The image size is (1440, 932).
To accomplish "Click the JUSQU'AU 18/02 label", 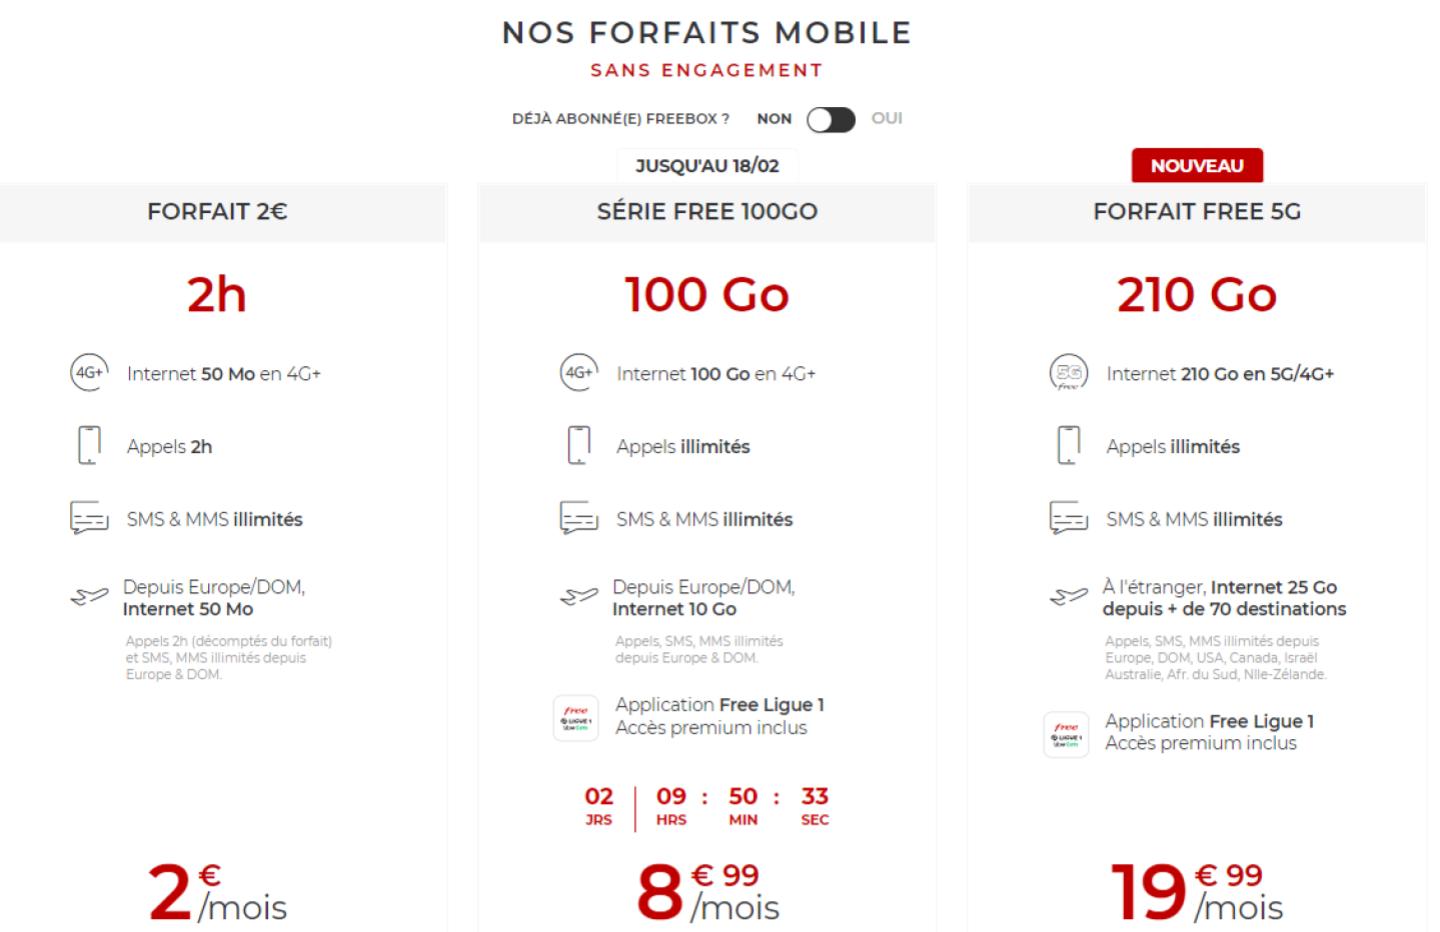I will (x=707, y=166).
